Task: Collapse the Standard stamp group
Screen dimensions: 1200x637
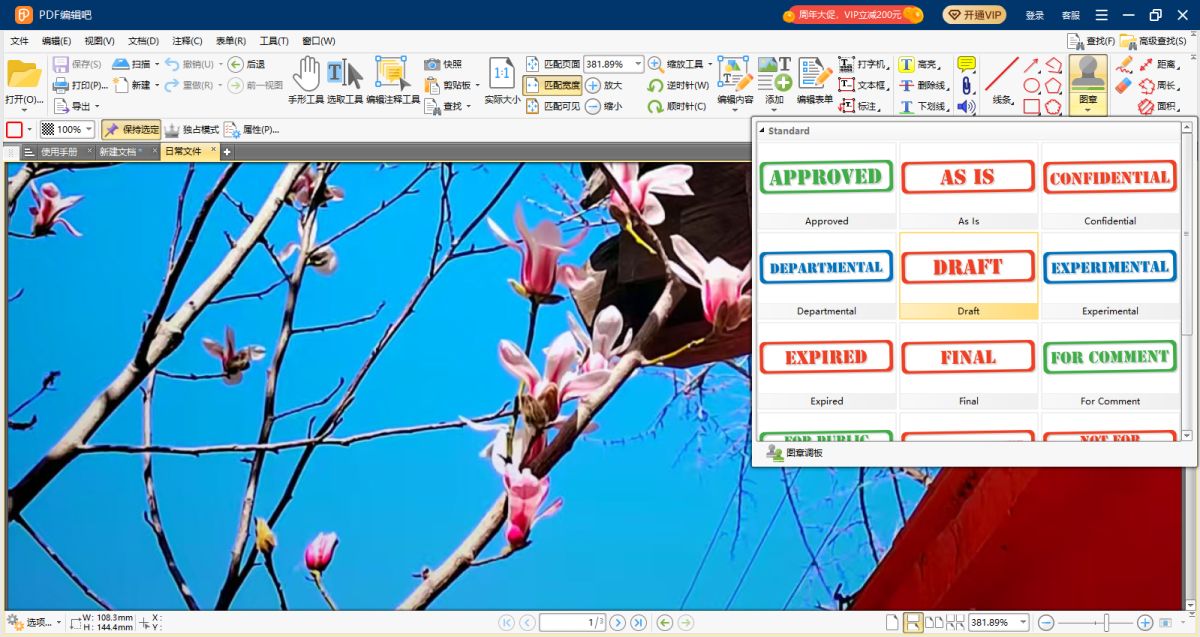Action: click(x=761, y=131)
